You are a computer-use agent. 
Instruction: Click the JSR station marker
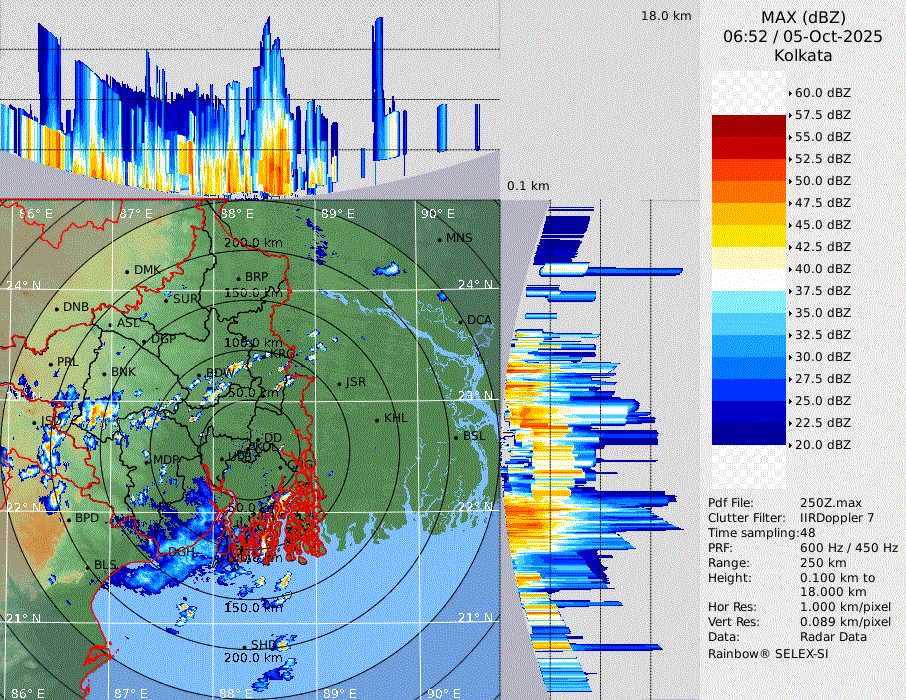[338, 384]
